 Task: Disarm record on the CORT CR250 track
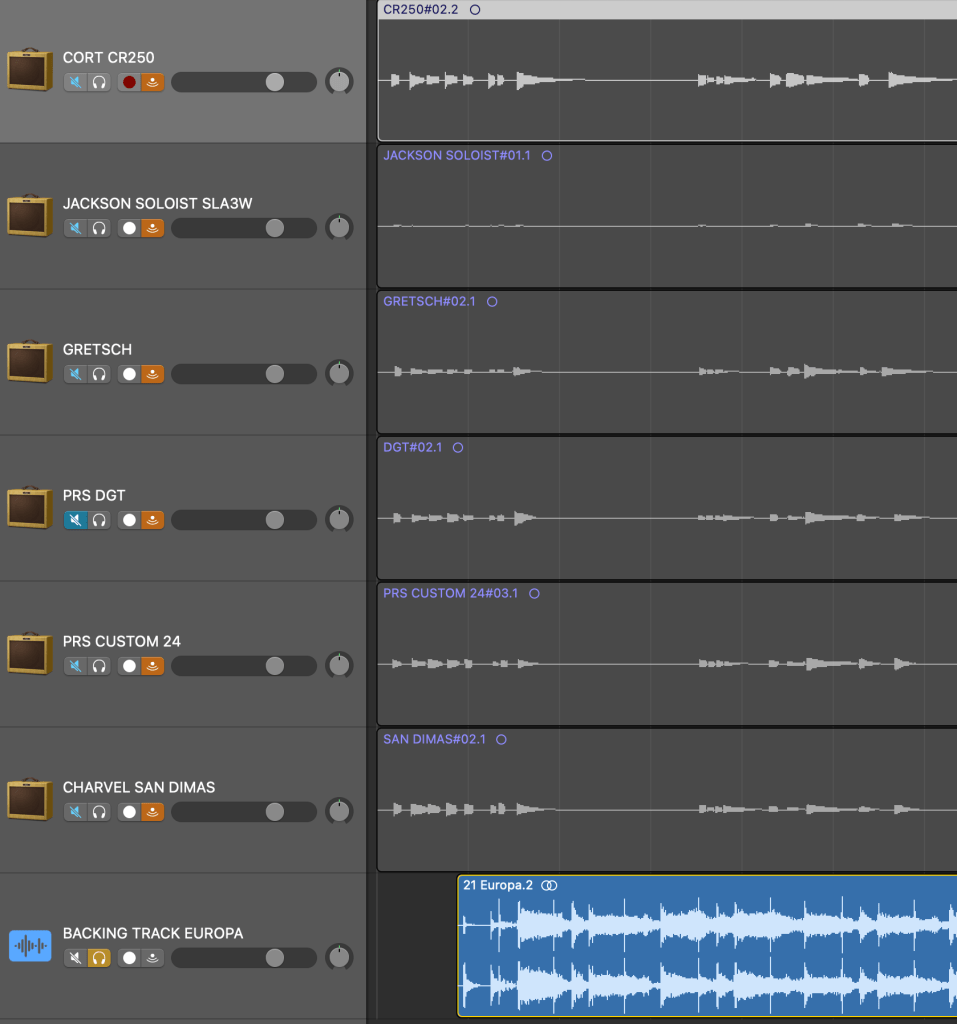pos(129,82)
